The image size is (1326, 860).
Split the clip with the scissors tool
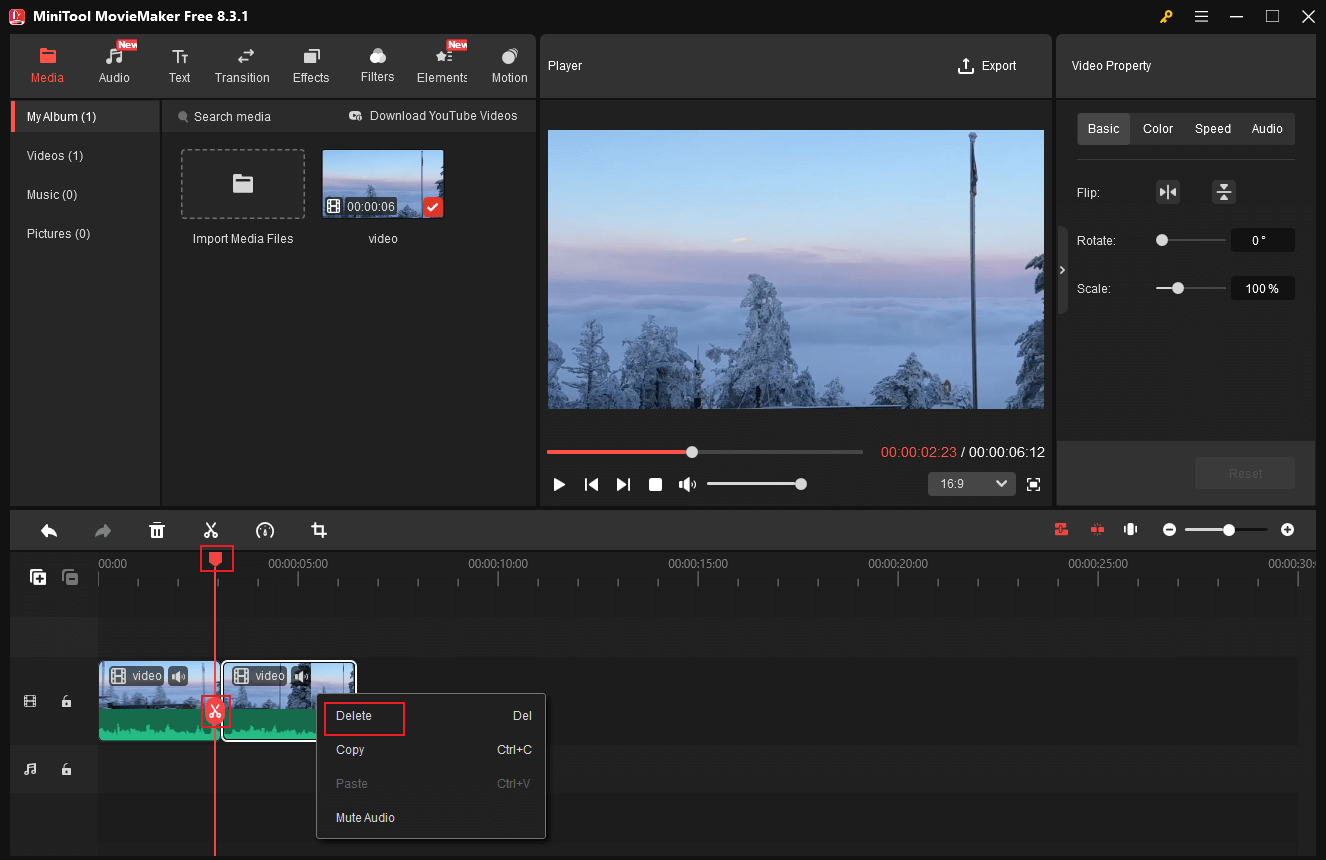(x=211, y=529)
